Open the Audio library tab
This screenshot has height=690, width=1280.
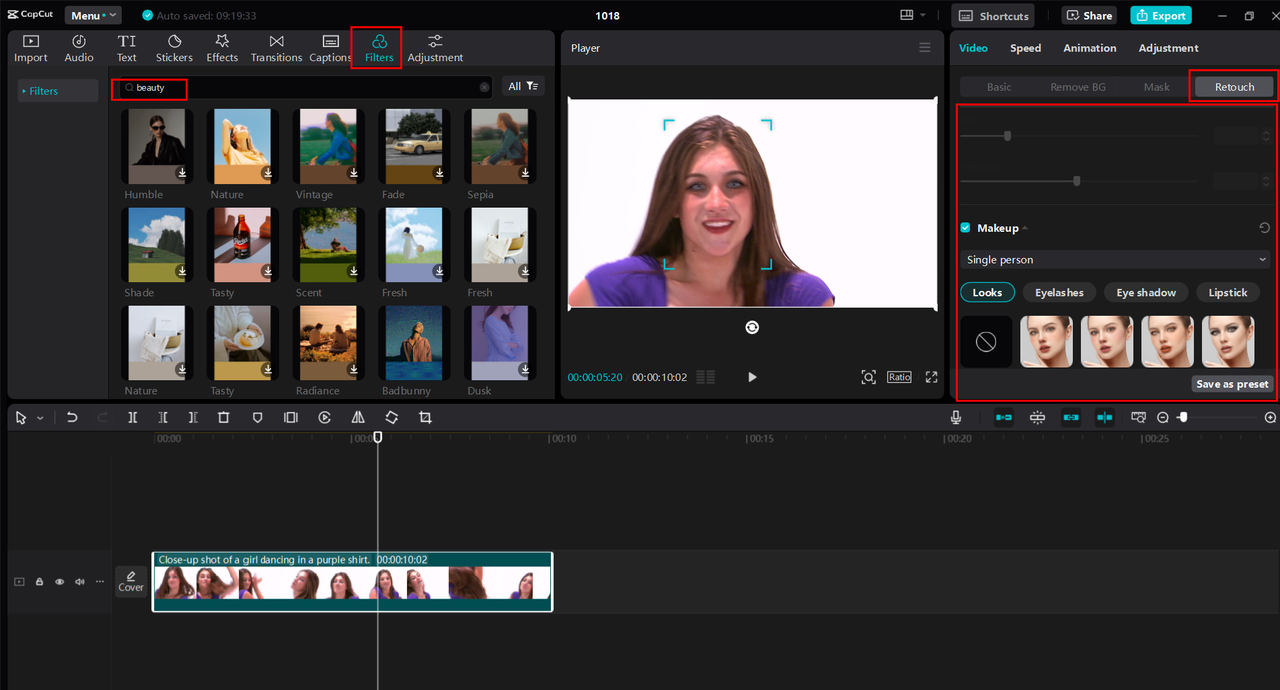pos(79,48)
